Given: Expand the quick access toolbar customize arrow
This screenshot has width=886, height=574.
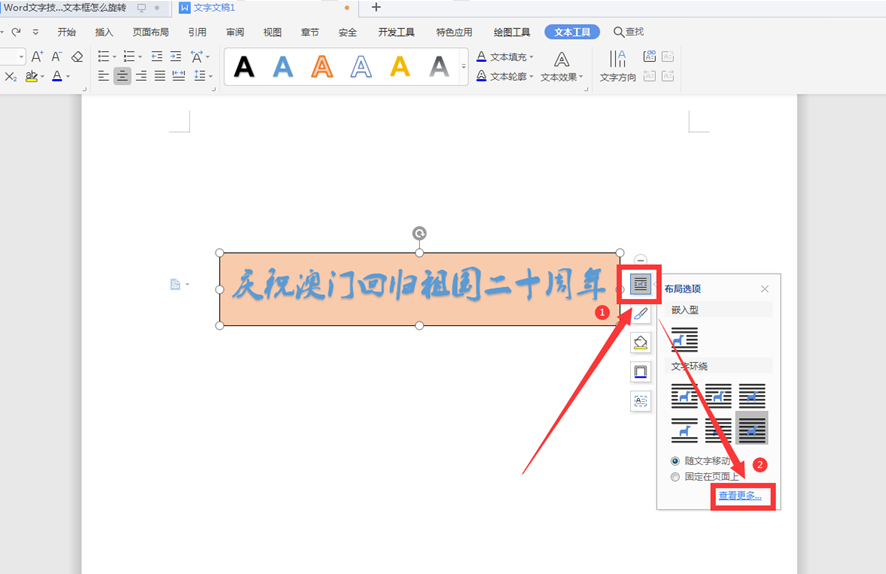Looking at the screenshot, I should click(x=36, y=32).
